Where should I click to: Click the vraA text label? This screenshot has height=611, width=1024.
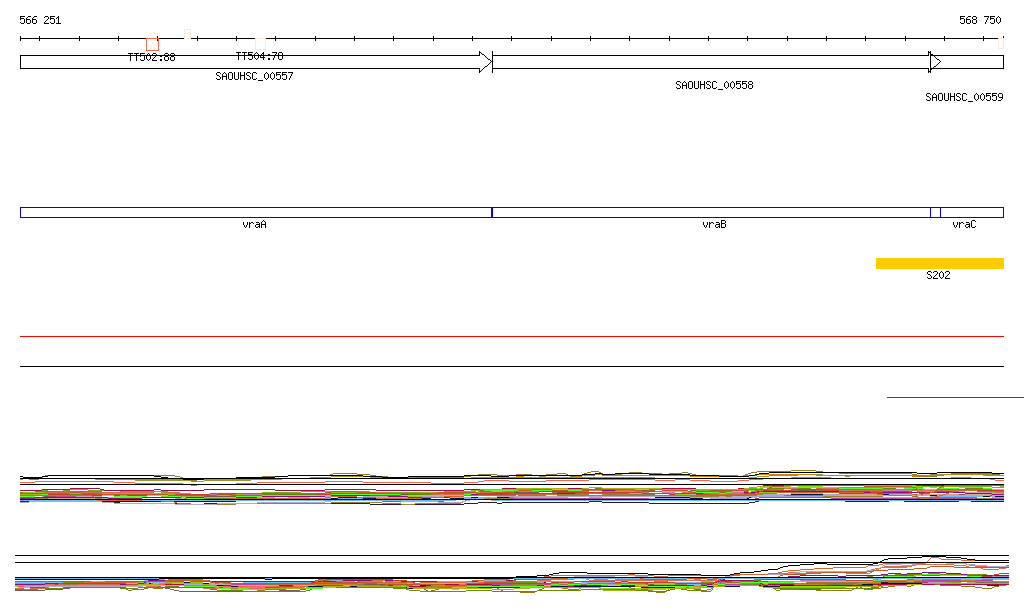(x=254, y=225)
